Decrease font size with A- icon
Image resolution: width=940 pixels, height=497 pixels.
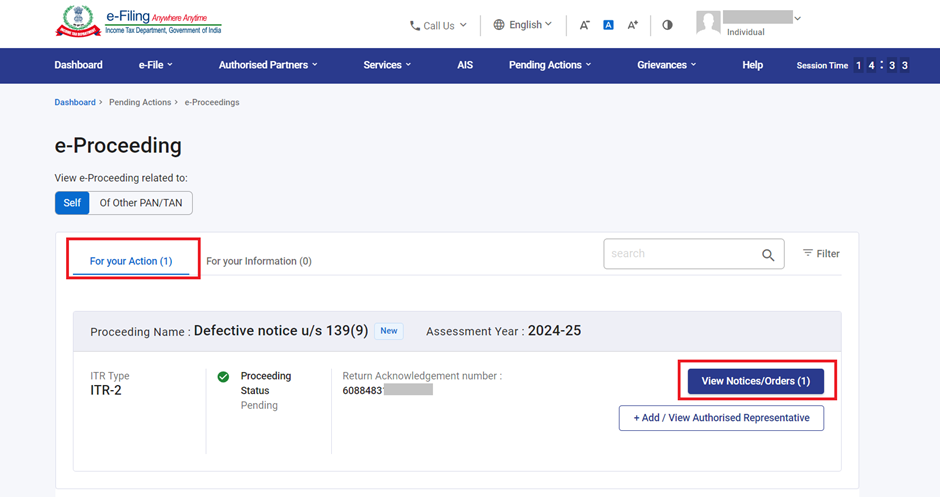[x=584, y=25]
